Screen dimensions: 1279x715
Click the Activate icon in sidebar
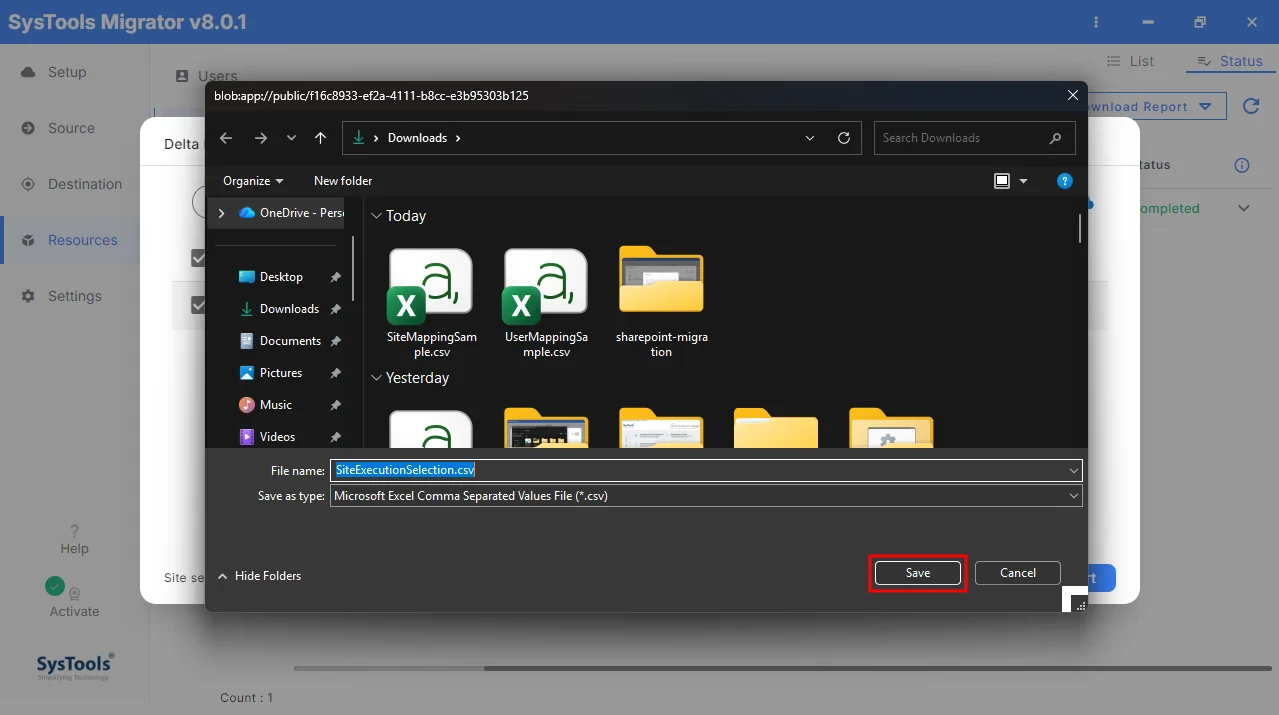click(74, 593)
